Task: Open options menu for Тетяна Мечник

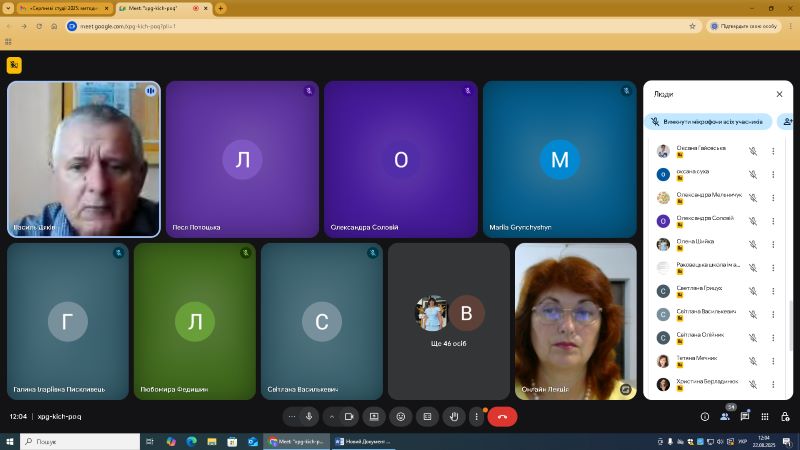Action: [773, 360]
